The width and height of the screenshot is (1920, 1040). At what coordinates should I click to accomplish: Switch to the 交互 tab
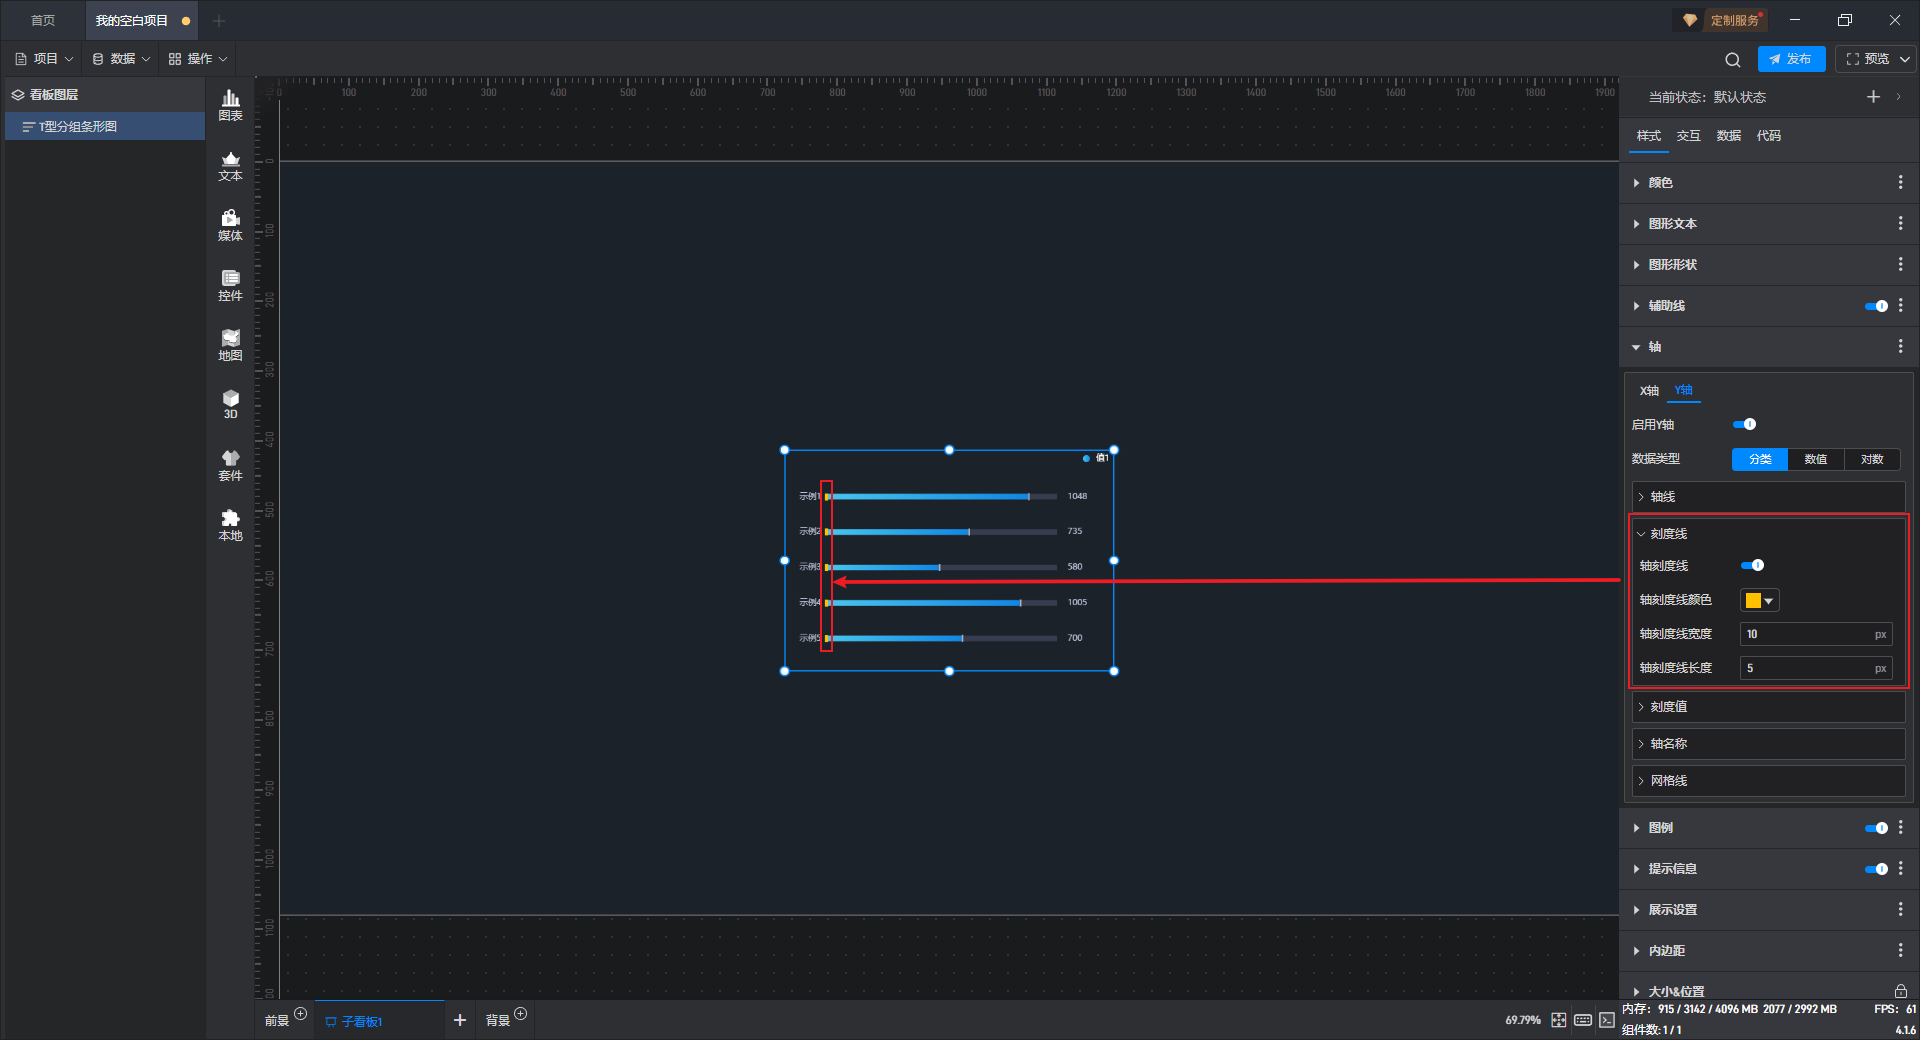coord(1688,136)
